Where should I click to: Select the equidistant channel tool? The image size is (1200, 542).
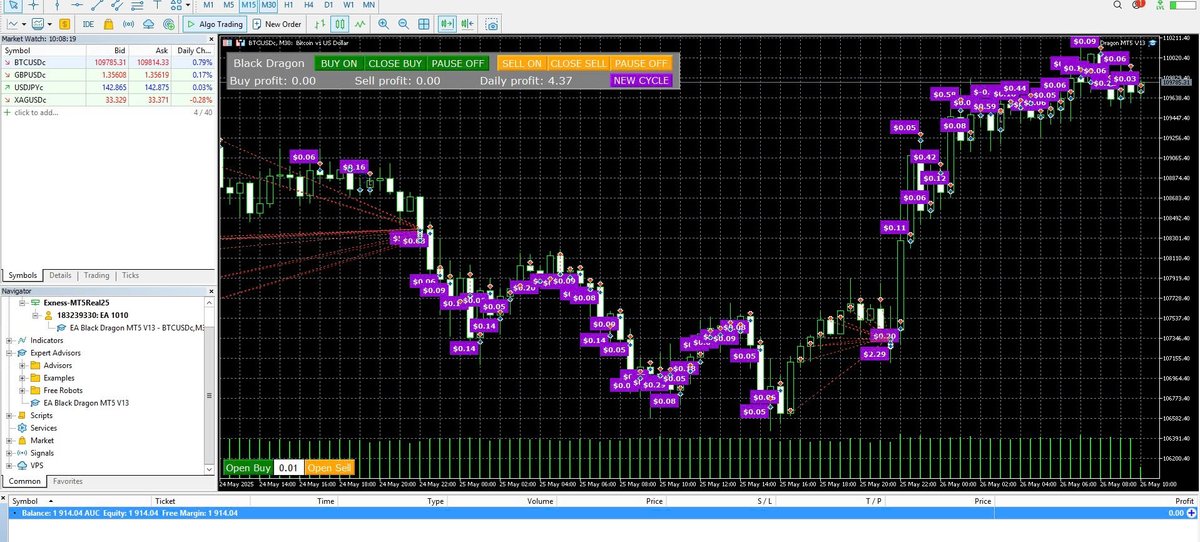tap(117, 5)
